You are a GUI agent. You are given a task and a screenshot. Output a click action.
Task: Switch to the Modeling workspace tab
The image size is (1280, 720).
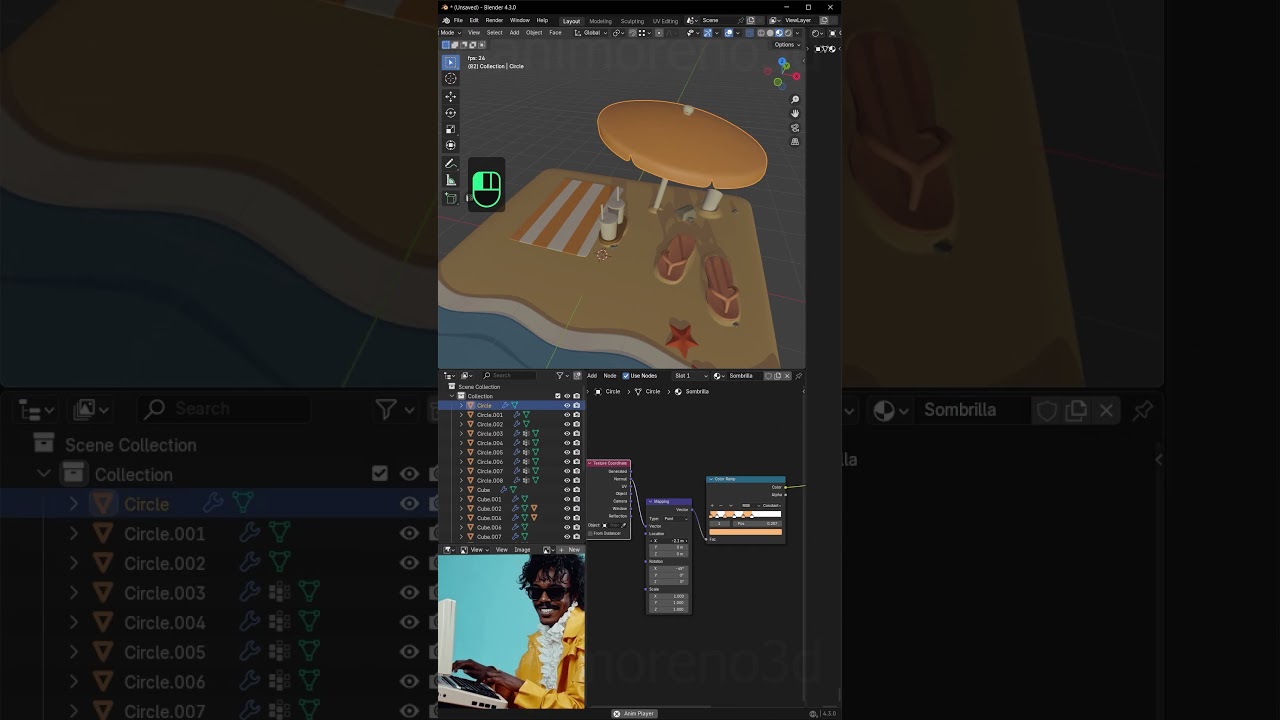(600, 21)
